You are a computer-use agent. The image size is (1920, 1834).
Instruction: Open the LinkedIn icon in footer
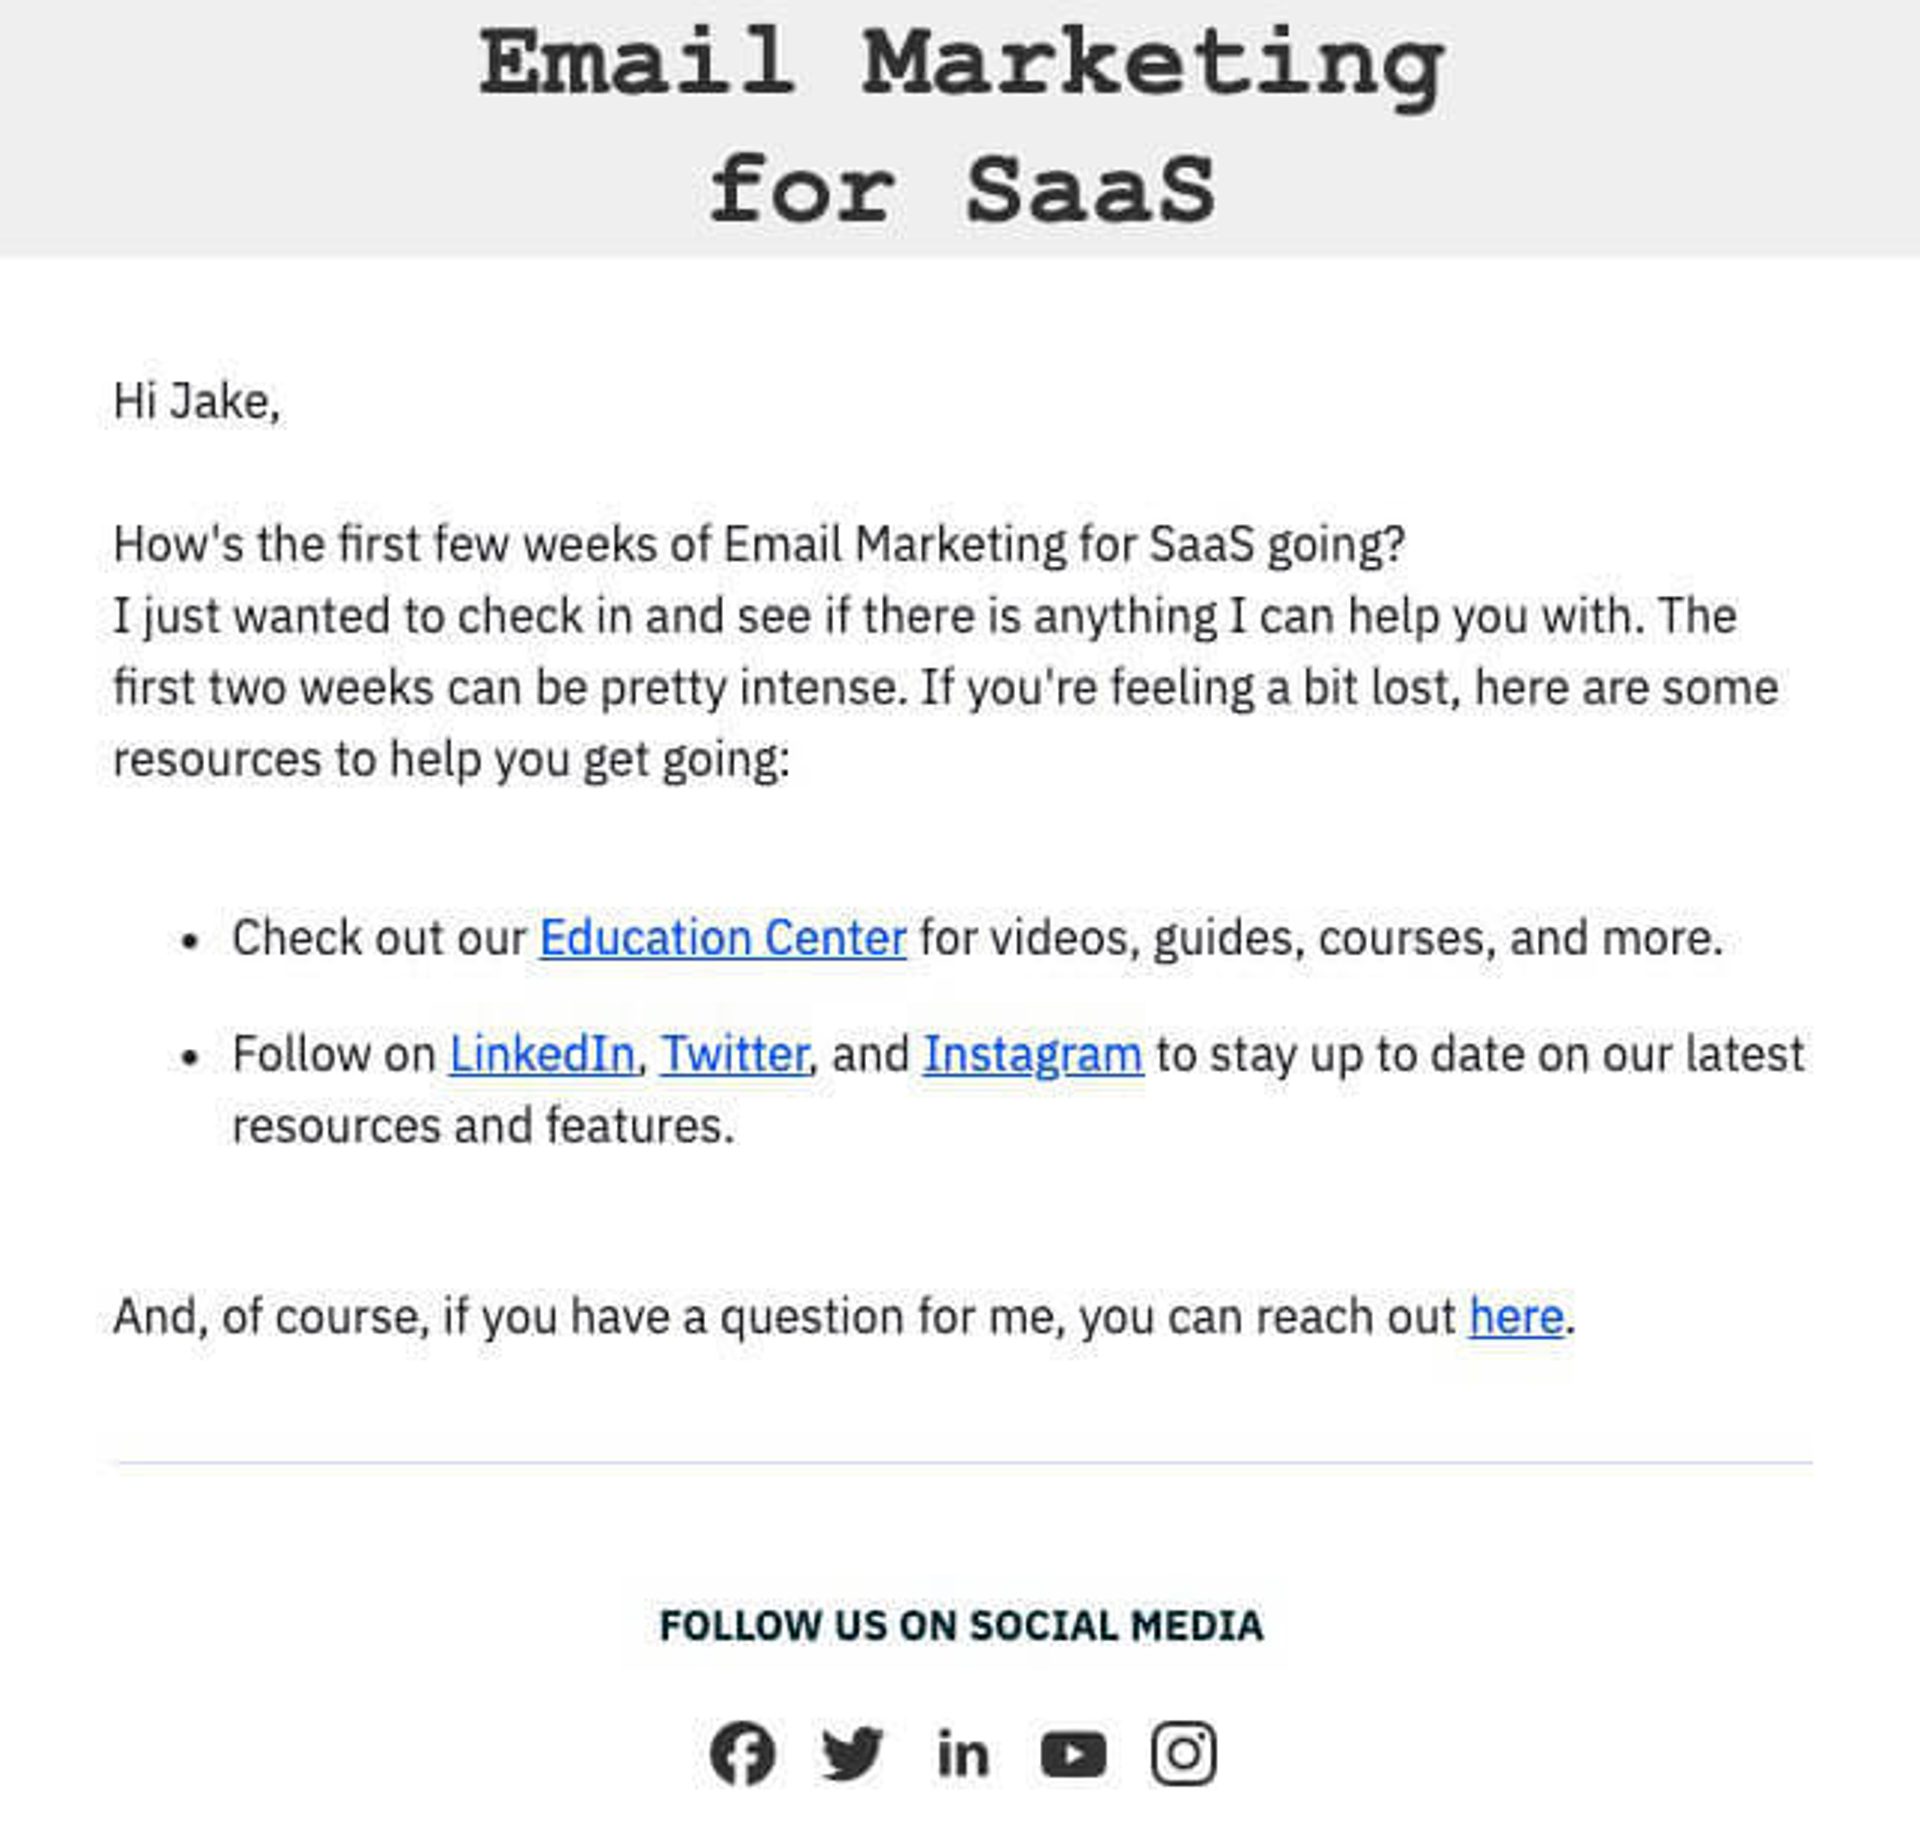click(x=962, y=1755)
